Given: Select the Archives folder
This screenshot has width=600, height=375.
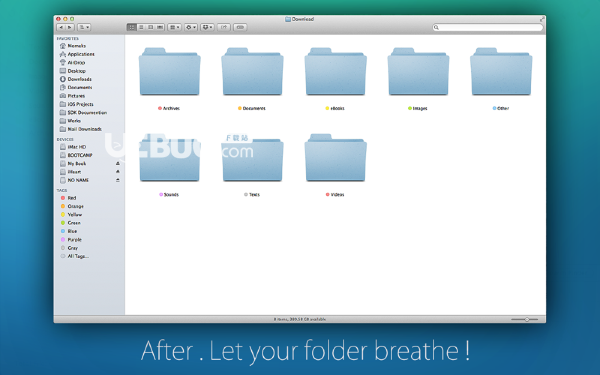Looking at the screenshot, I should click(x=170, y=72).
